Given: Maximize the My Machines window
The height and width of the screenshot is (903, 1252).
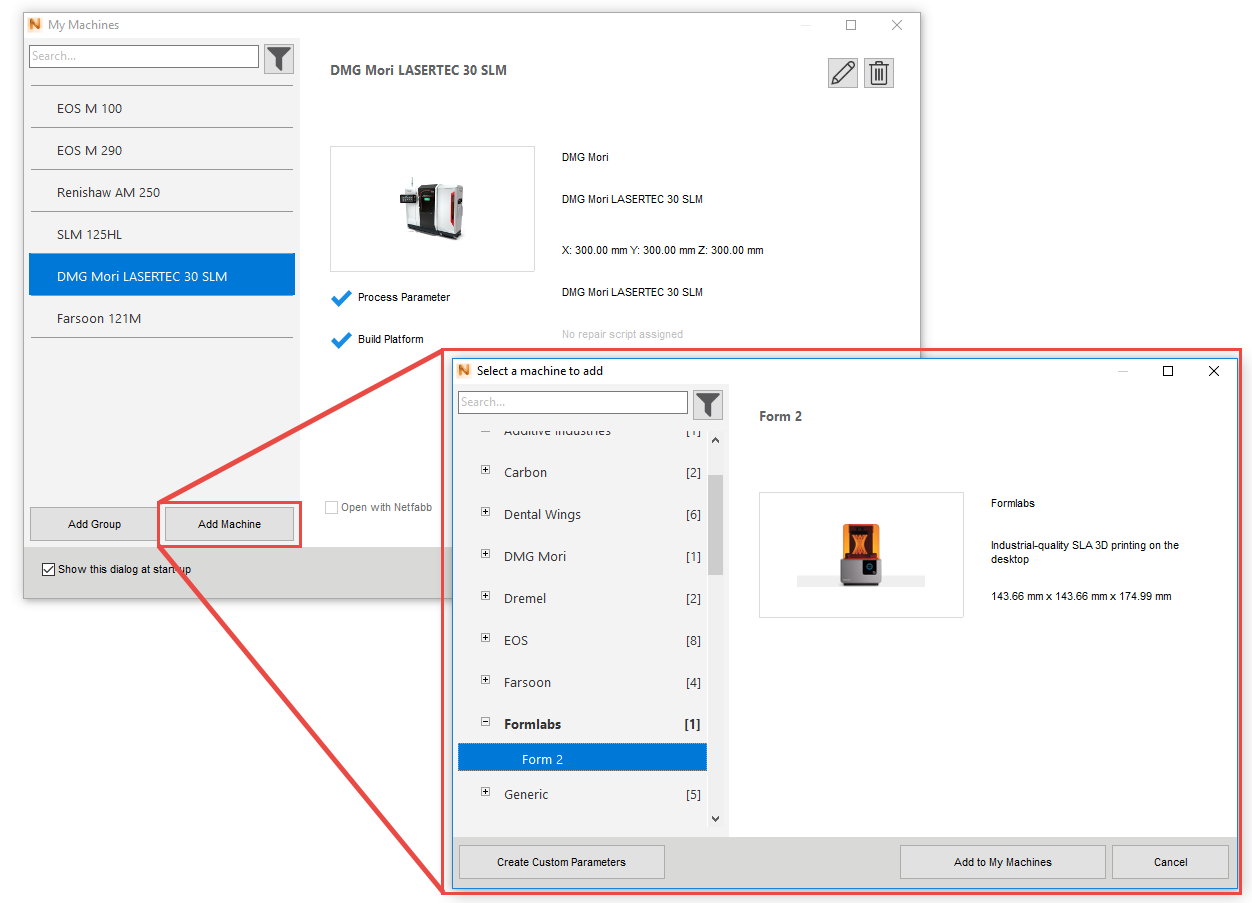Looking at the screenshot, I should click(851, 25).
